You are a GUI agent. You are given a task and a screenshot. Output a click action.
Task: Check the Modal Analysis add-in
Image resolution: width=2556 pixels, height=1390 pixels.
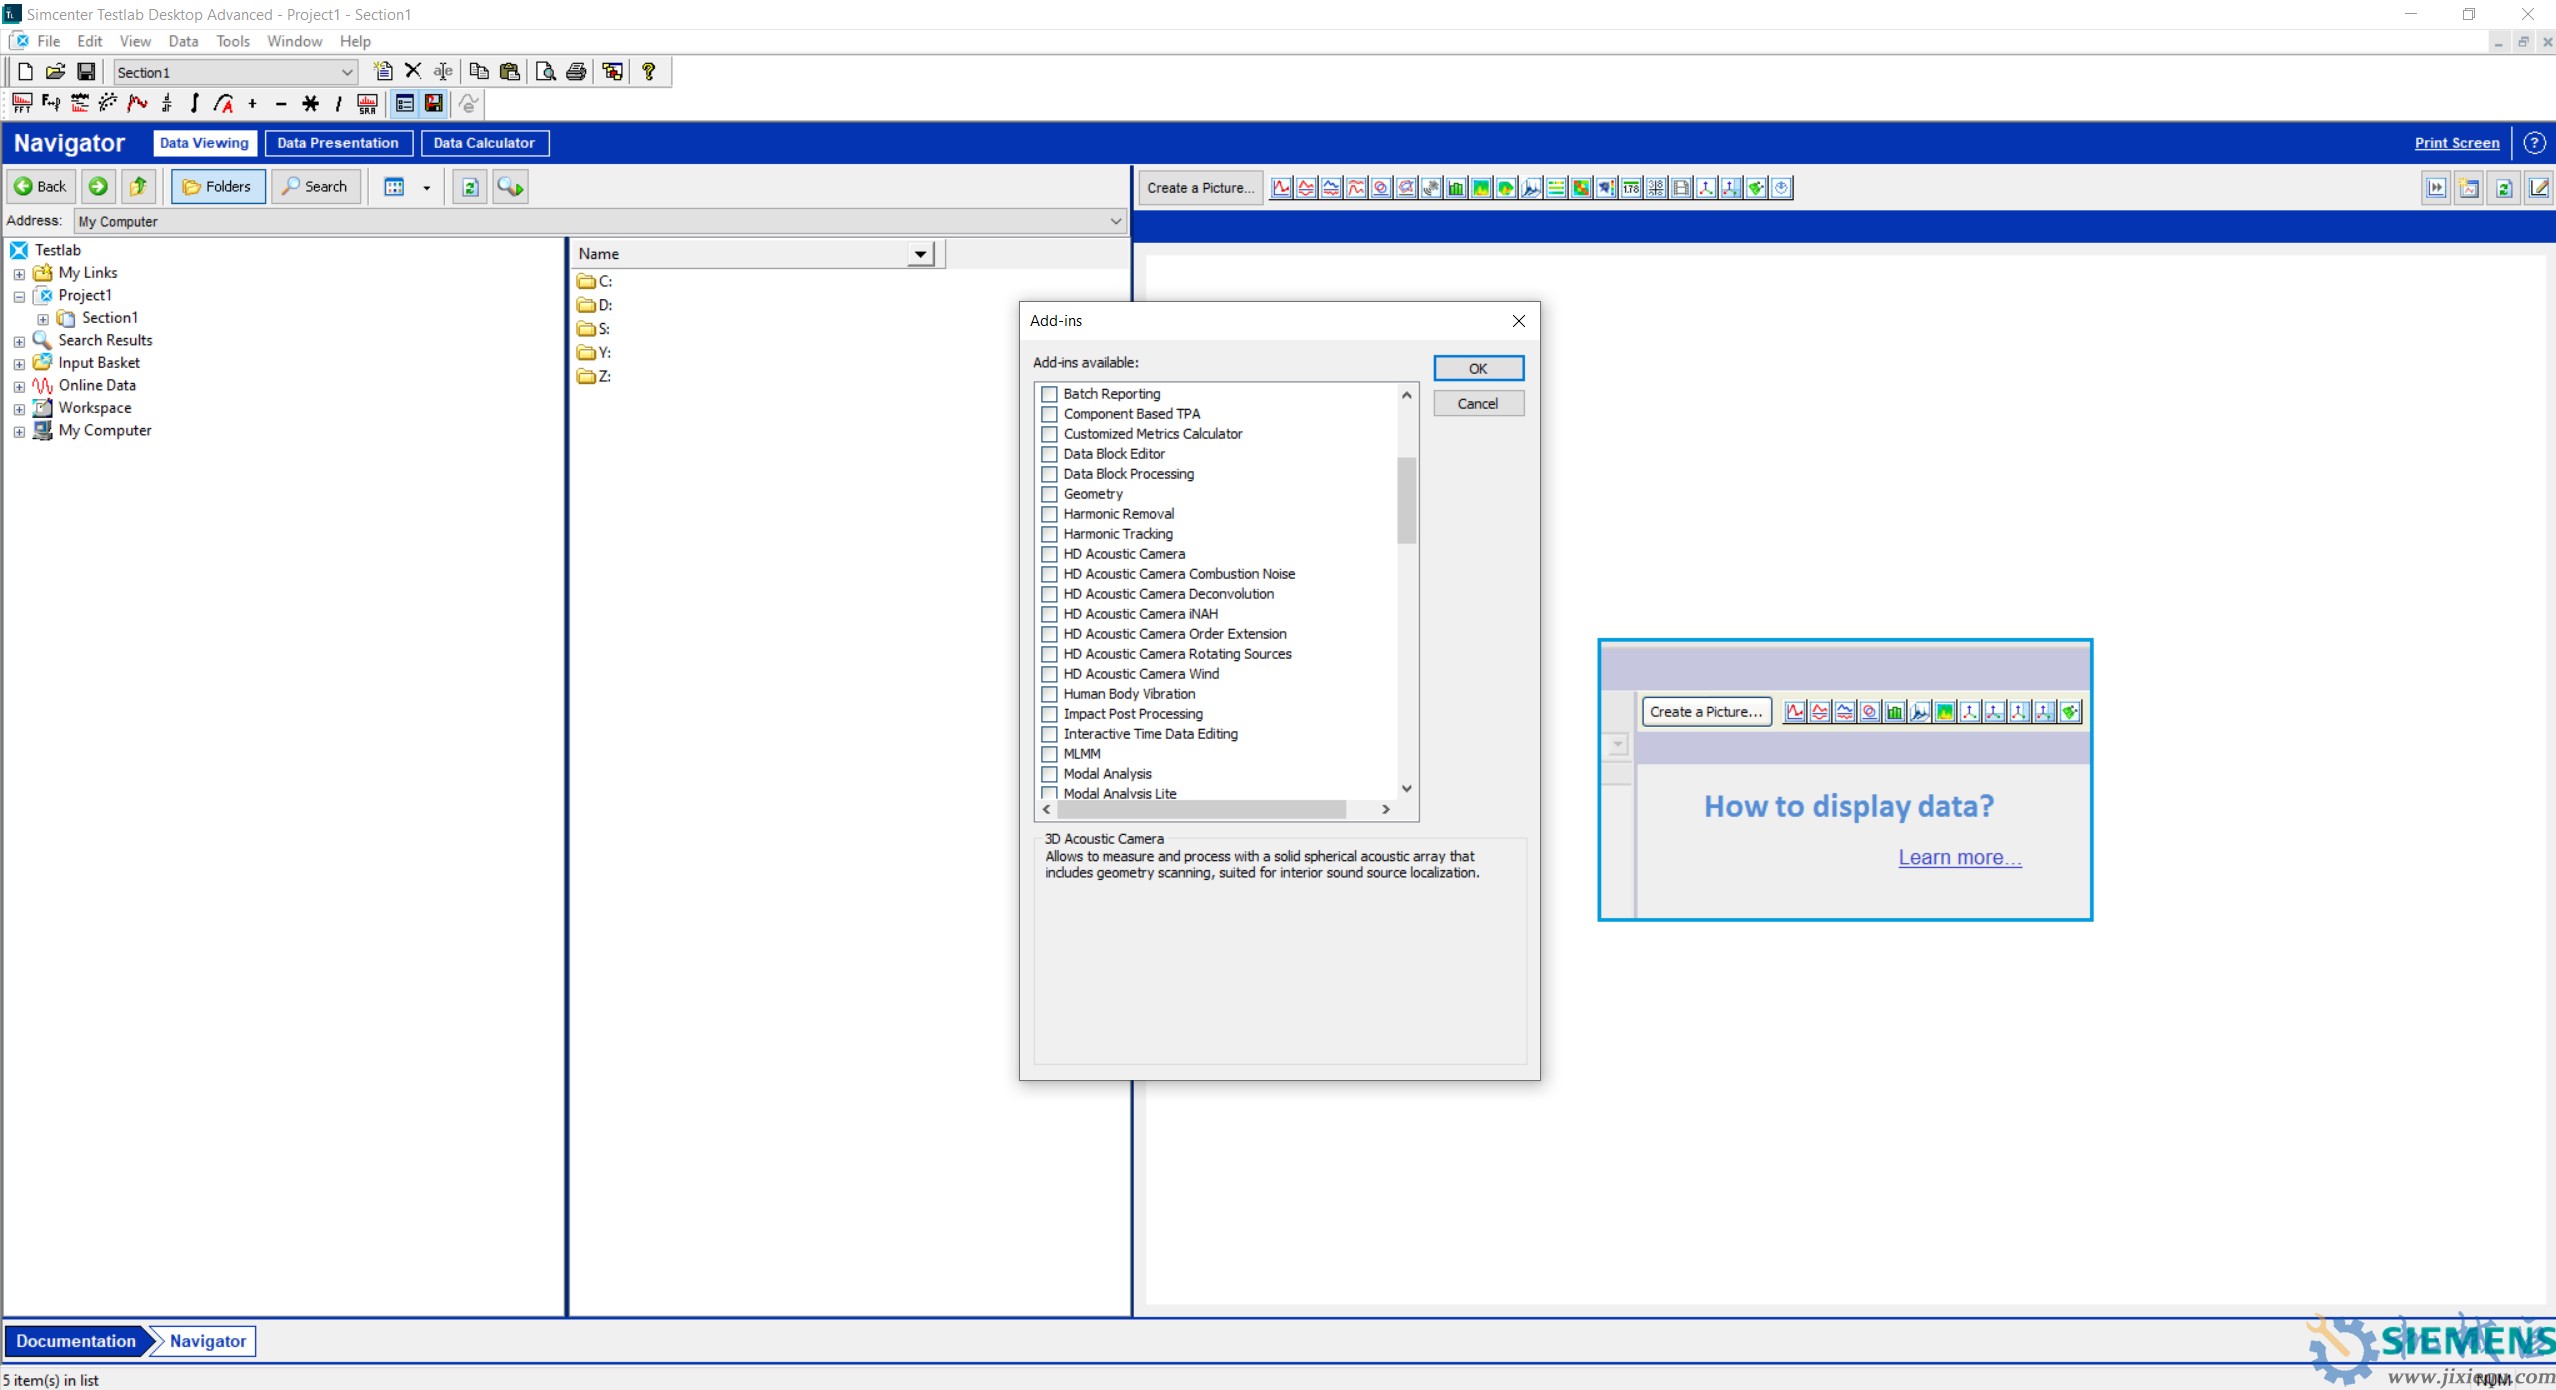click(x=1049, y=773)
